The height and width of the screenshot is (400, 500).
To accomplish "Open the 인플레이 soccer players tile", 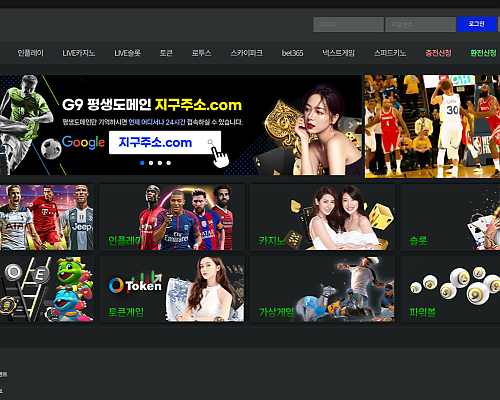I will click(172, 217).
